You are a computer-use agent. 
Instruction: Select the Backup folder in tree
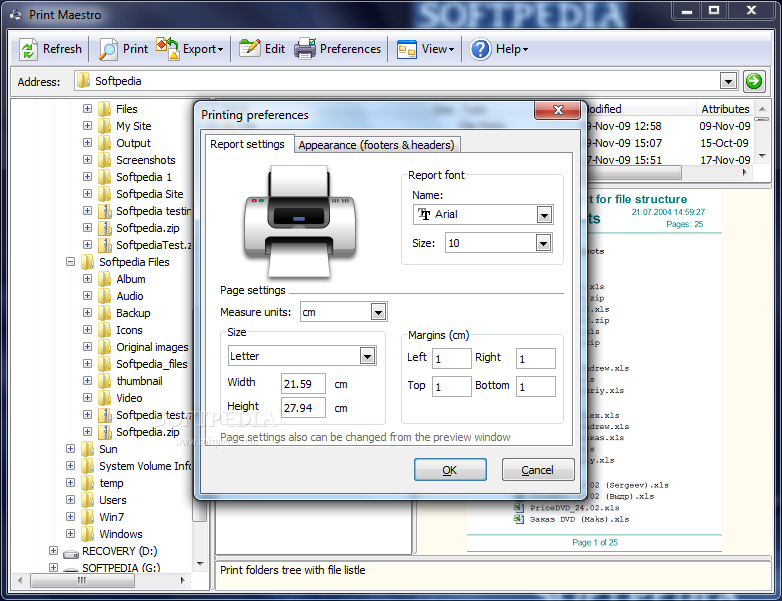click(133, 313)
